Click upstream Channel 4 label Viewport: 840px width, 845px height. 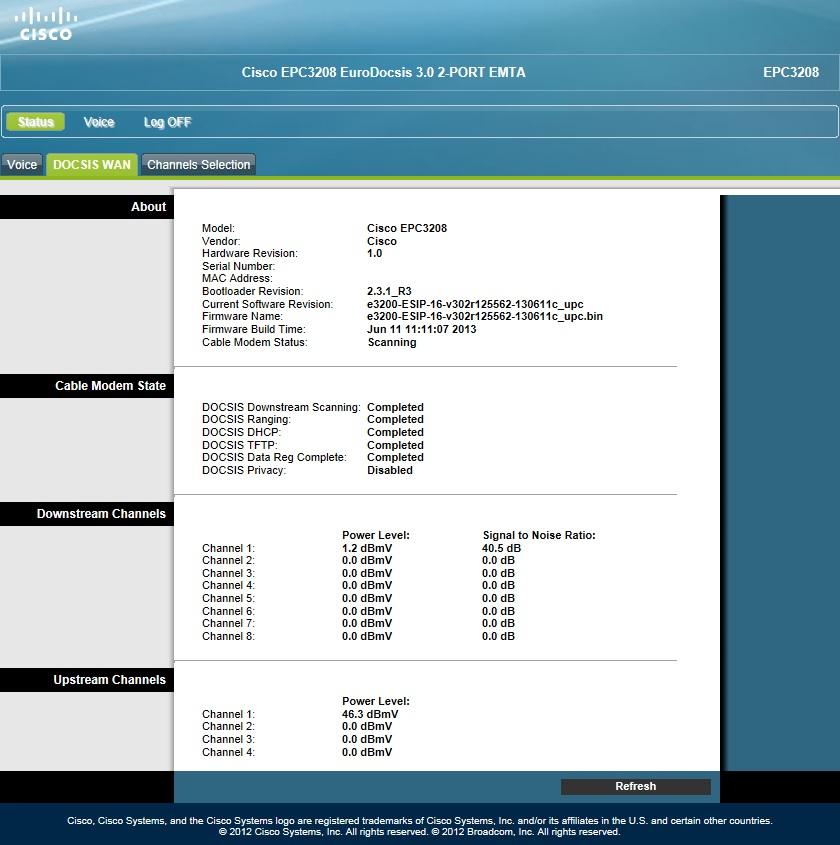228,752
